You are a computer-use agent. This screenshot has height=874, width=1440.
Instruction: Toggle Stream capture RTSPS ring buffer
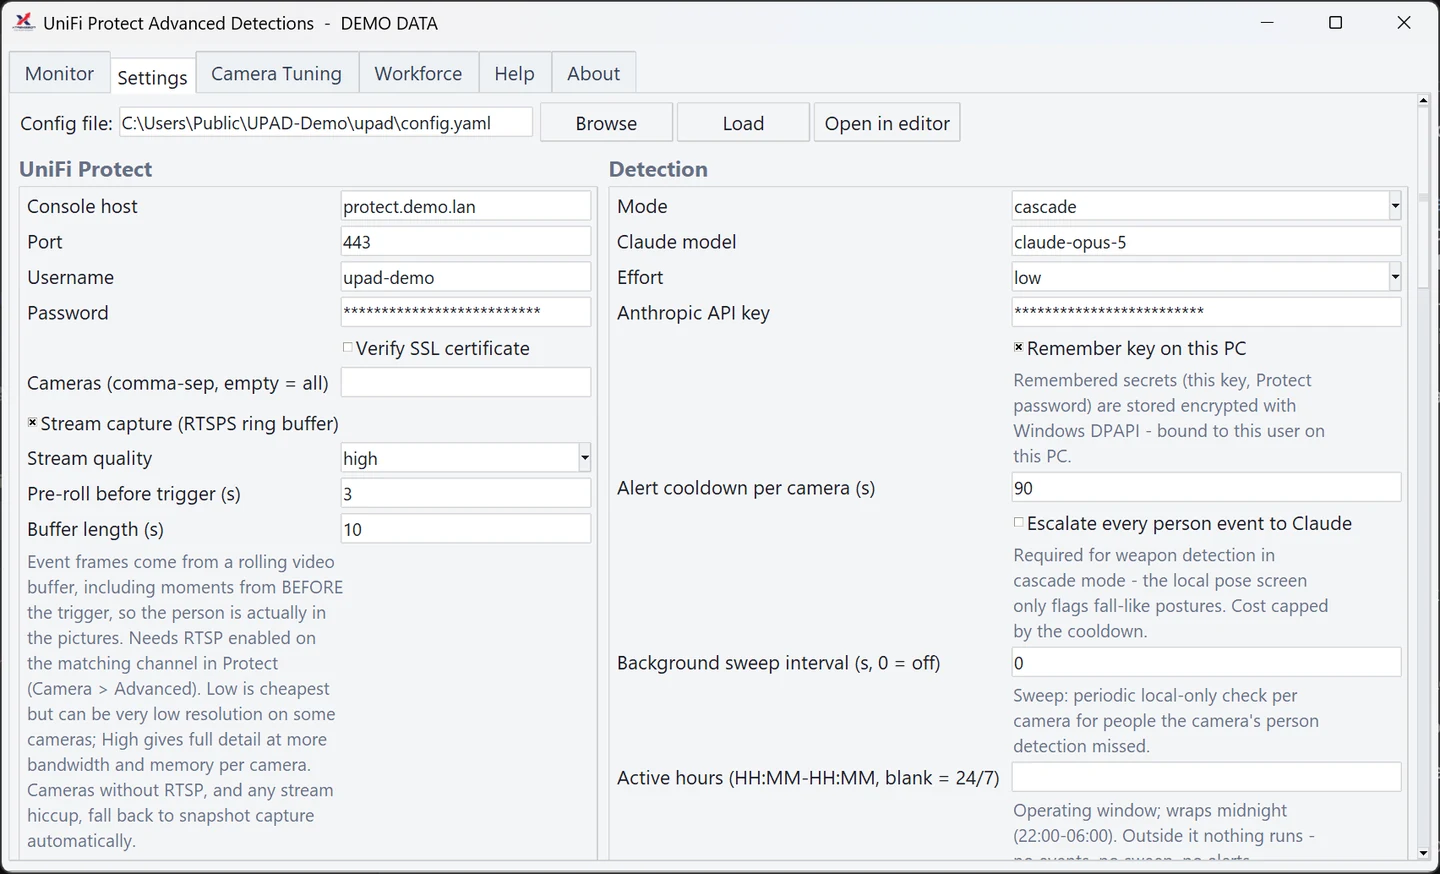pos(32,423)
